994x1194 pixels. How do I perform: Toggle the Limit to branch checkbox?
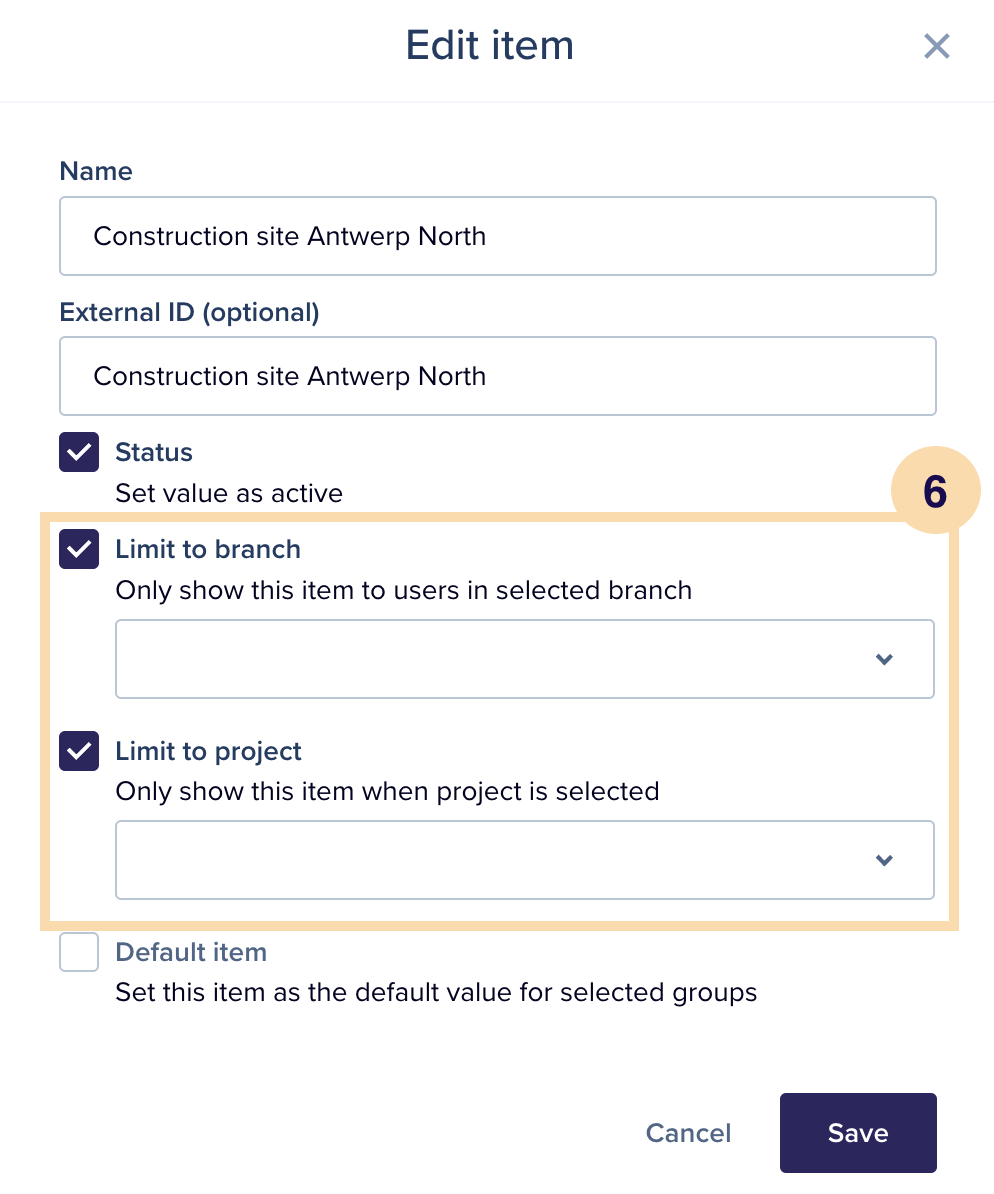coord(79,549)
